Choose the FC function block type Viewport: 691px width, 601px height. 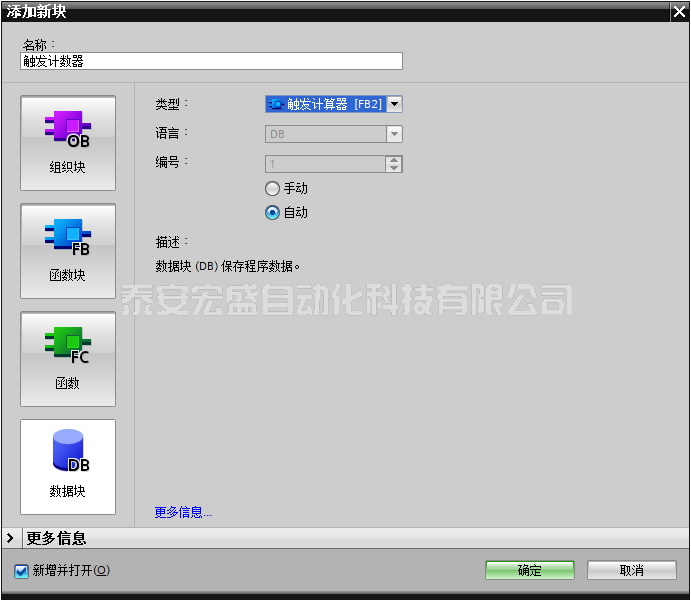(68, 359)
